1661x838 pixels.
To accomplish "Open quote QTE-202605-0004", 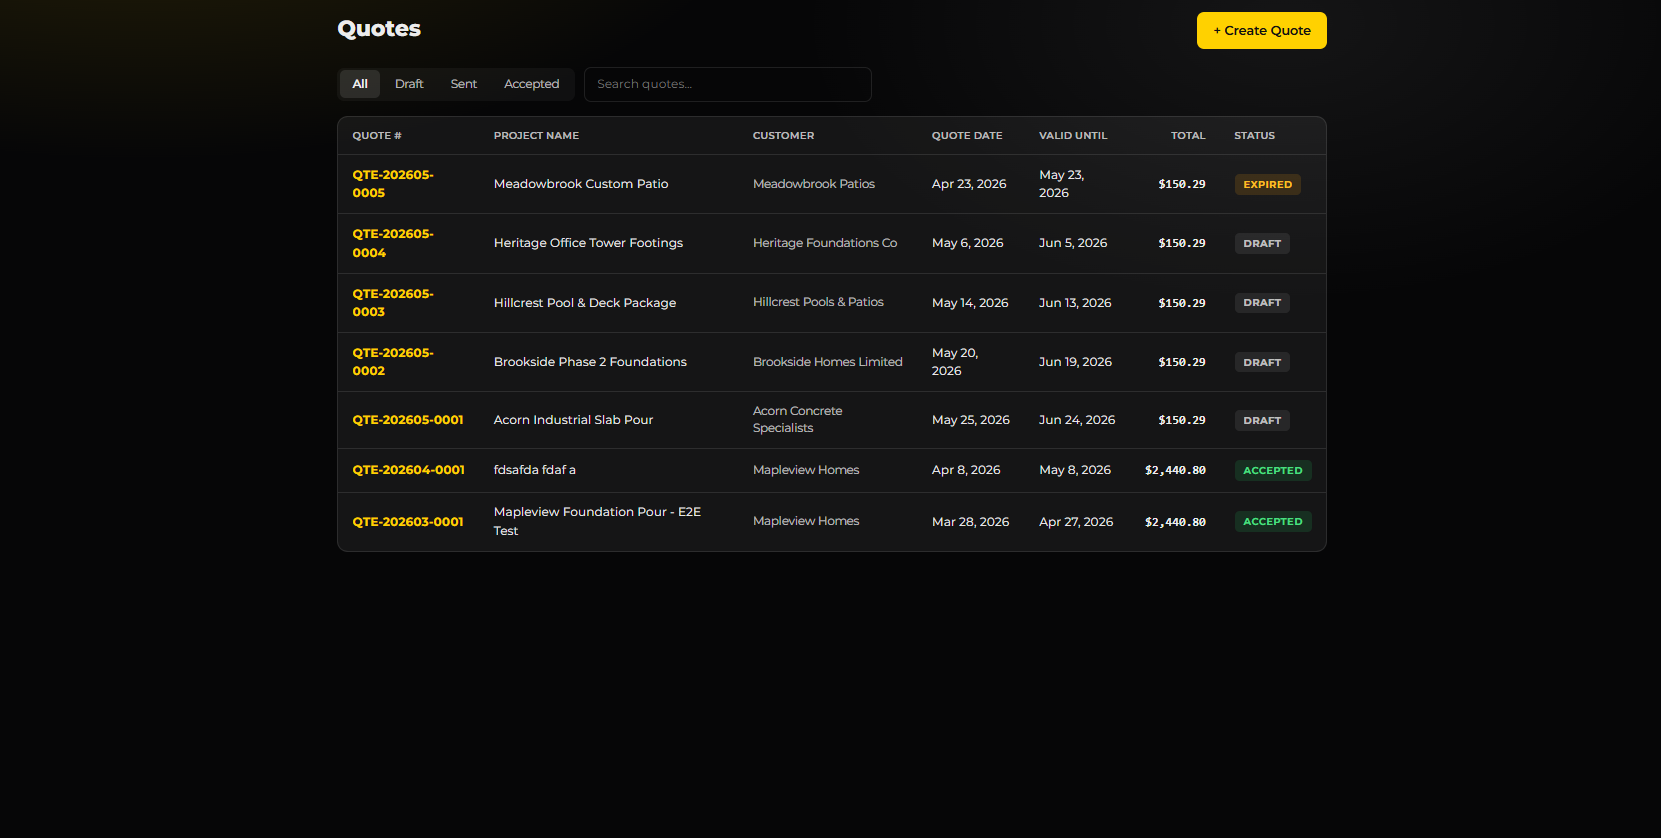I will tap(393, 243).
